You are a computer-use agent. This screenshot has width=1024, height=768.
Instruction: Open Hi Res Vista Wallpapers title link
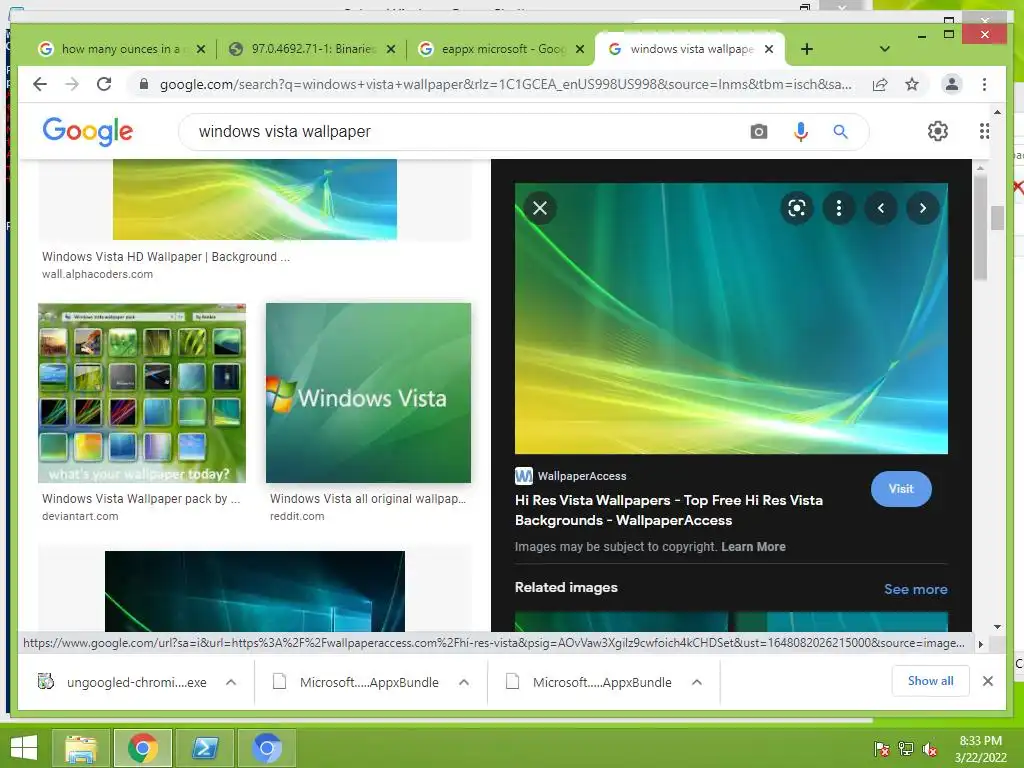point(668,510)
